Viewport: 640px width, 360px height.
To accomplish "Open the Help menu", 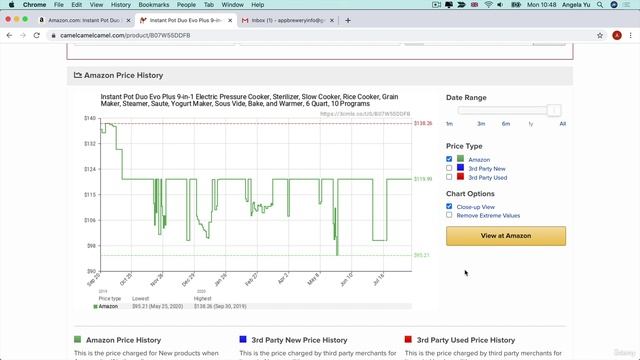I will click(x=258, y=5).
